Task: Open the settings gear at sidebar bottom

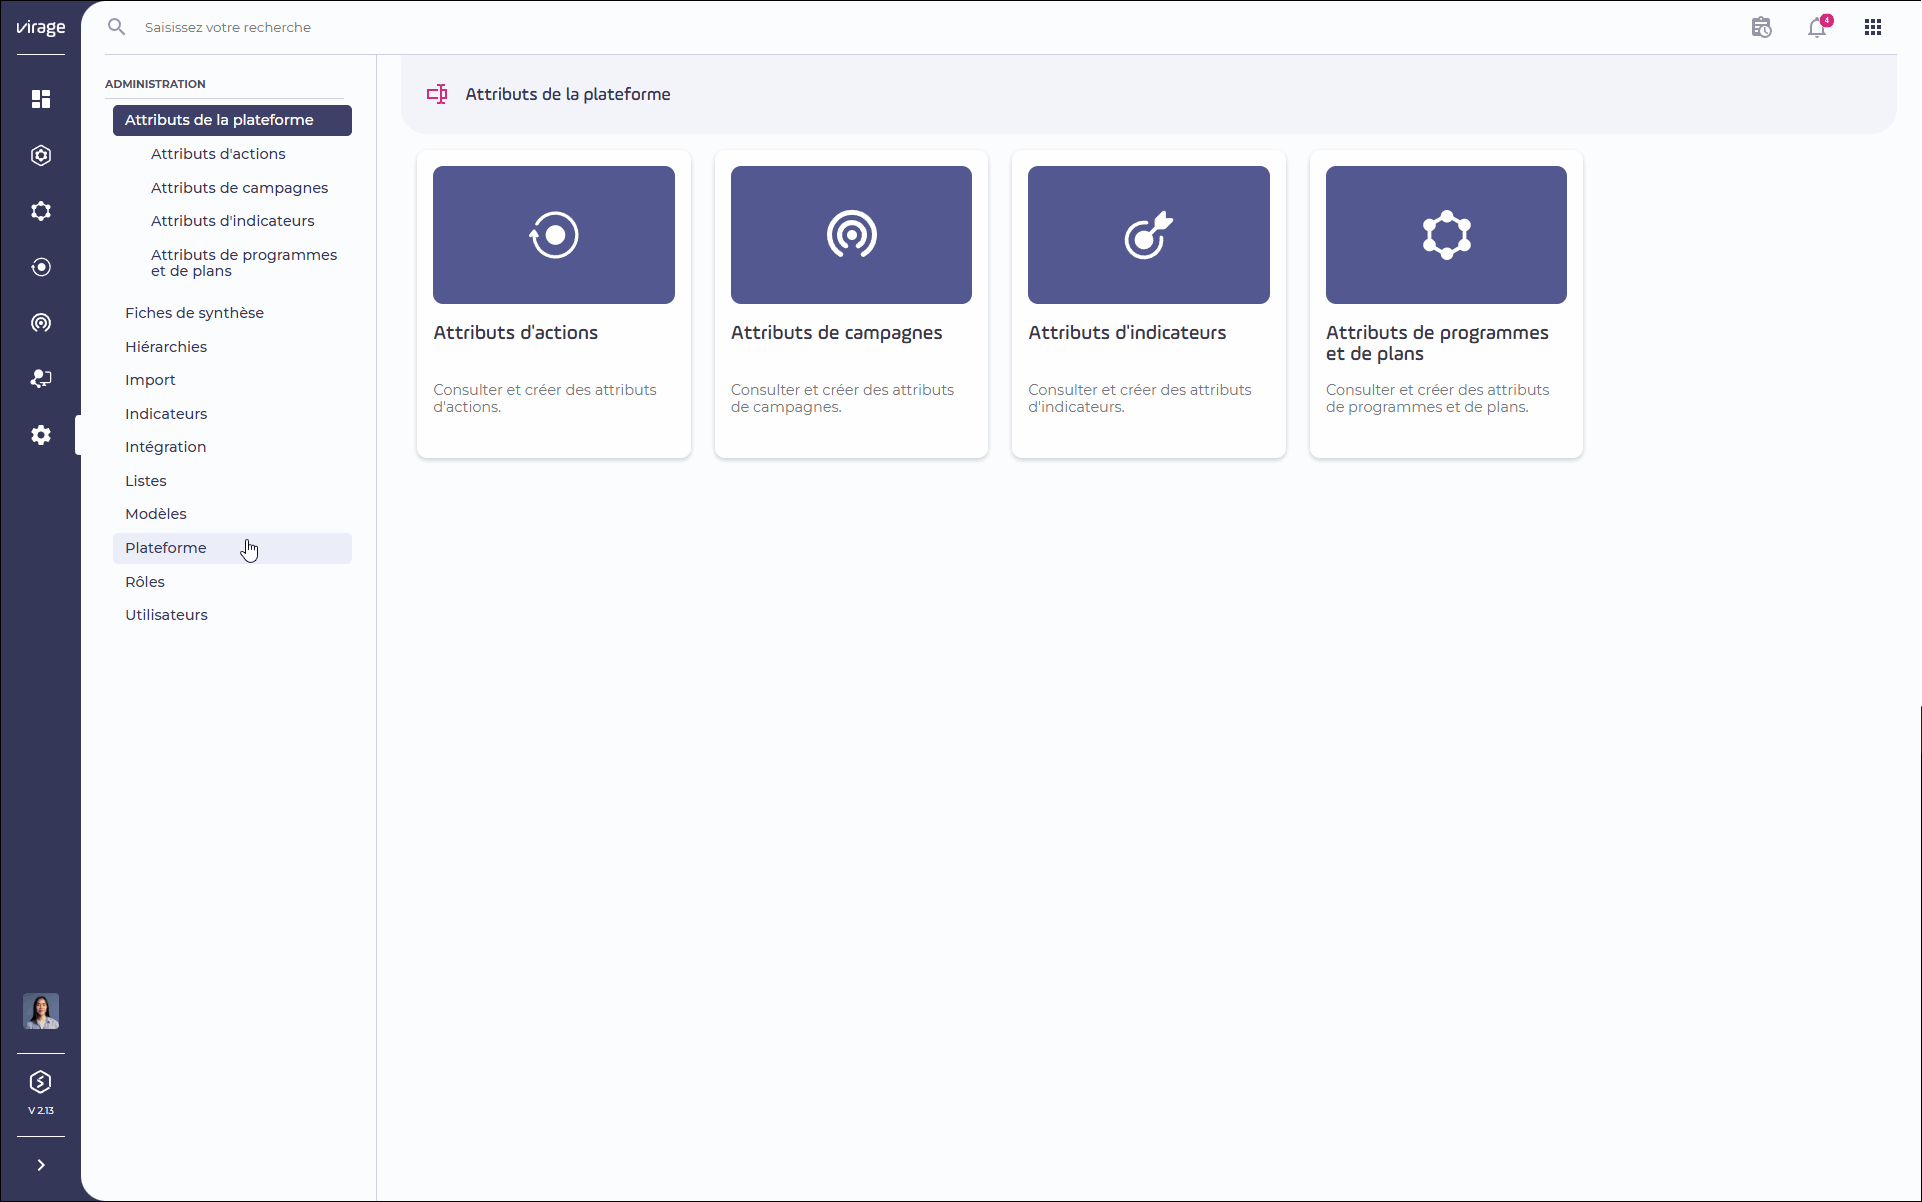Action: [x=40, y=434]
